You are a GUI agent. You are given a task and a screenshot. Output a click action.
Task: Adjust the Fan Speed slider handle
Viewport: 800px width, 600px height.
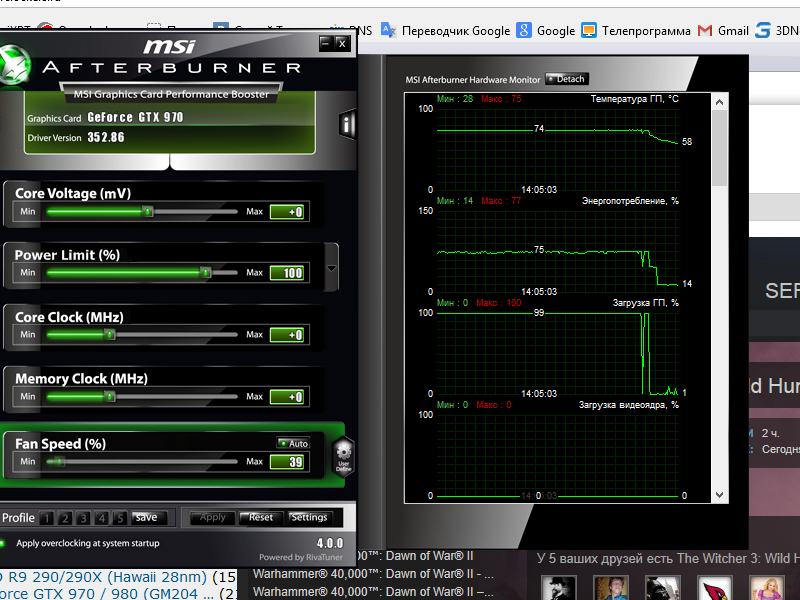click(60, 462)
